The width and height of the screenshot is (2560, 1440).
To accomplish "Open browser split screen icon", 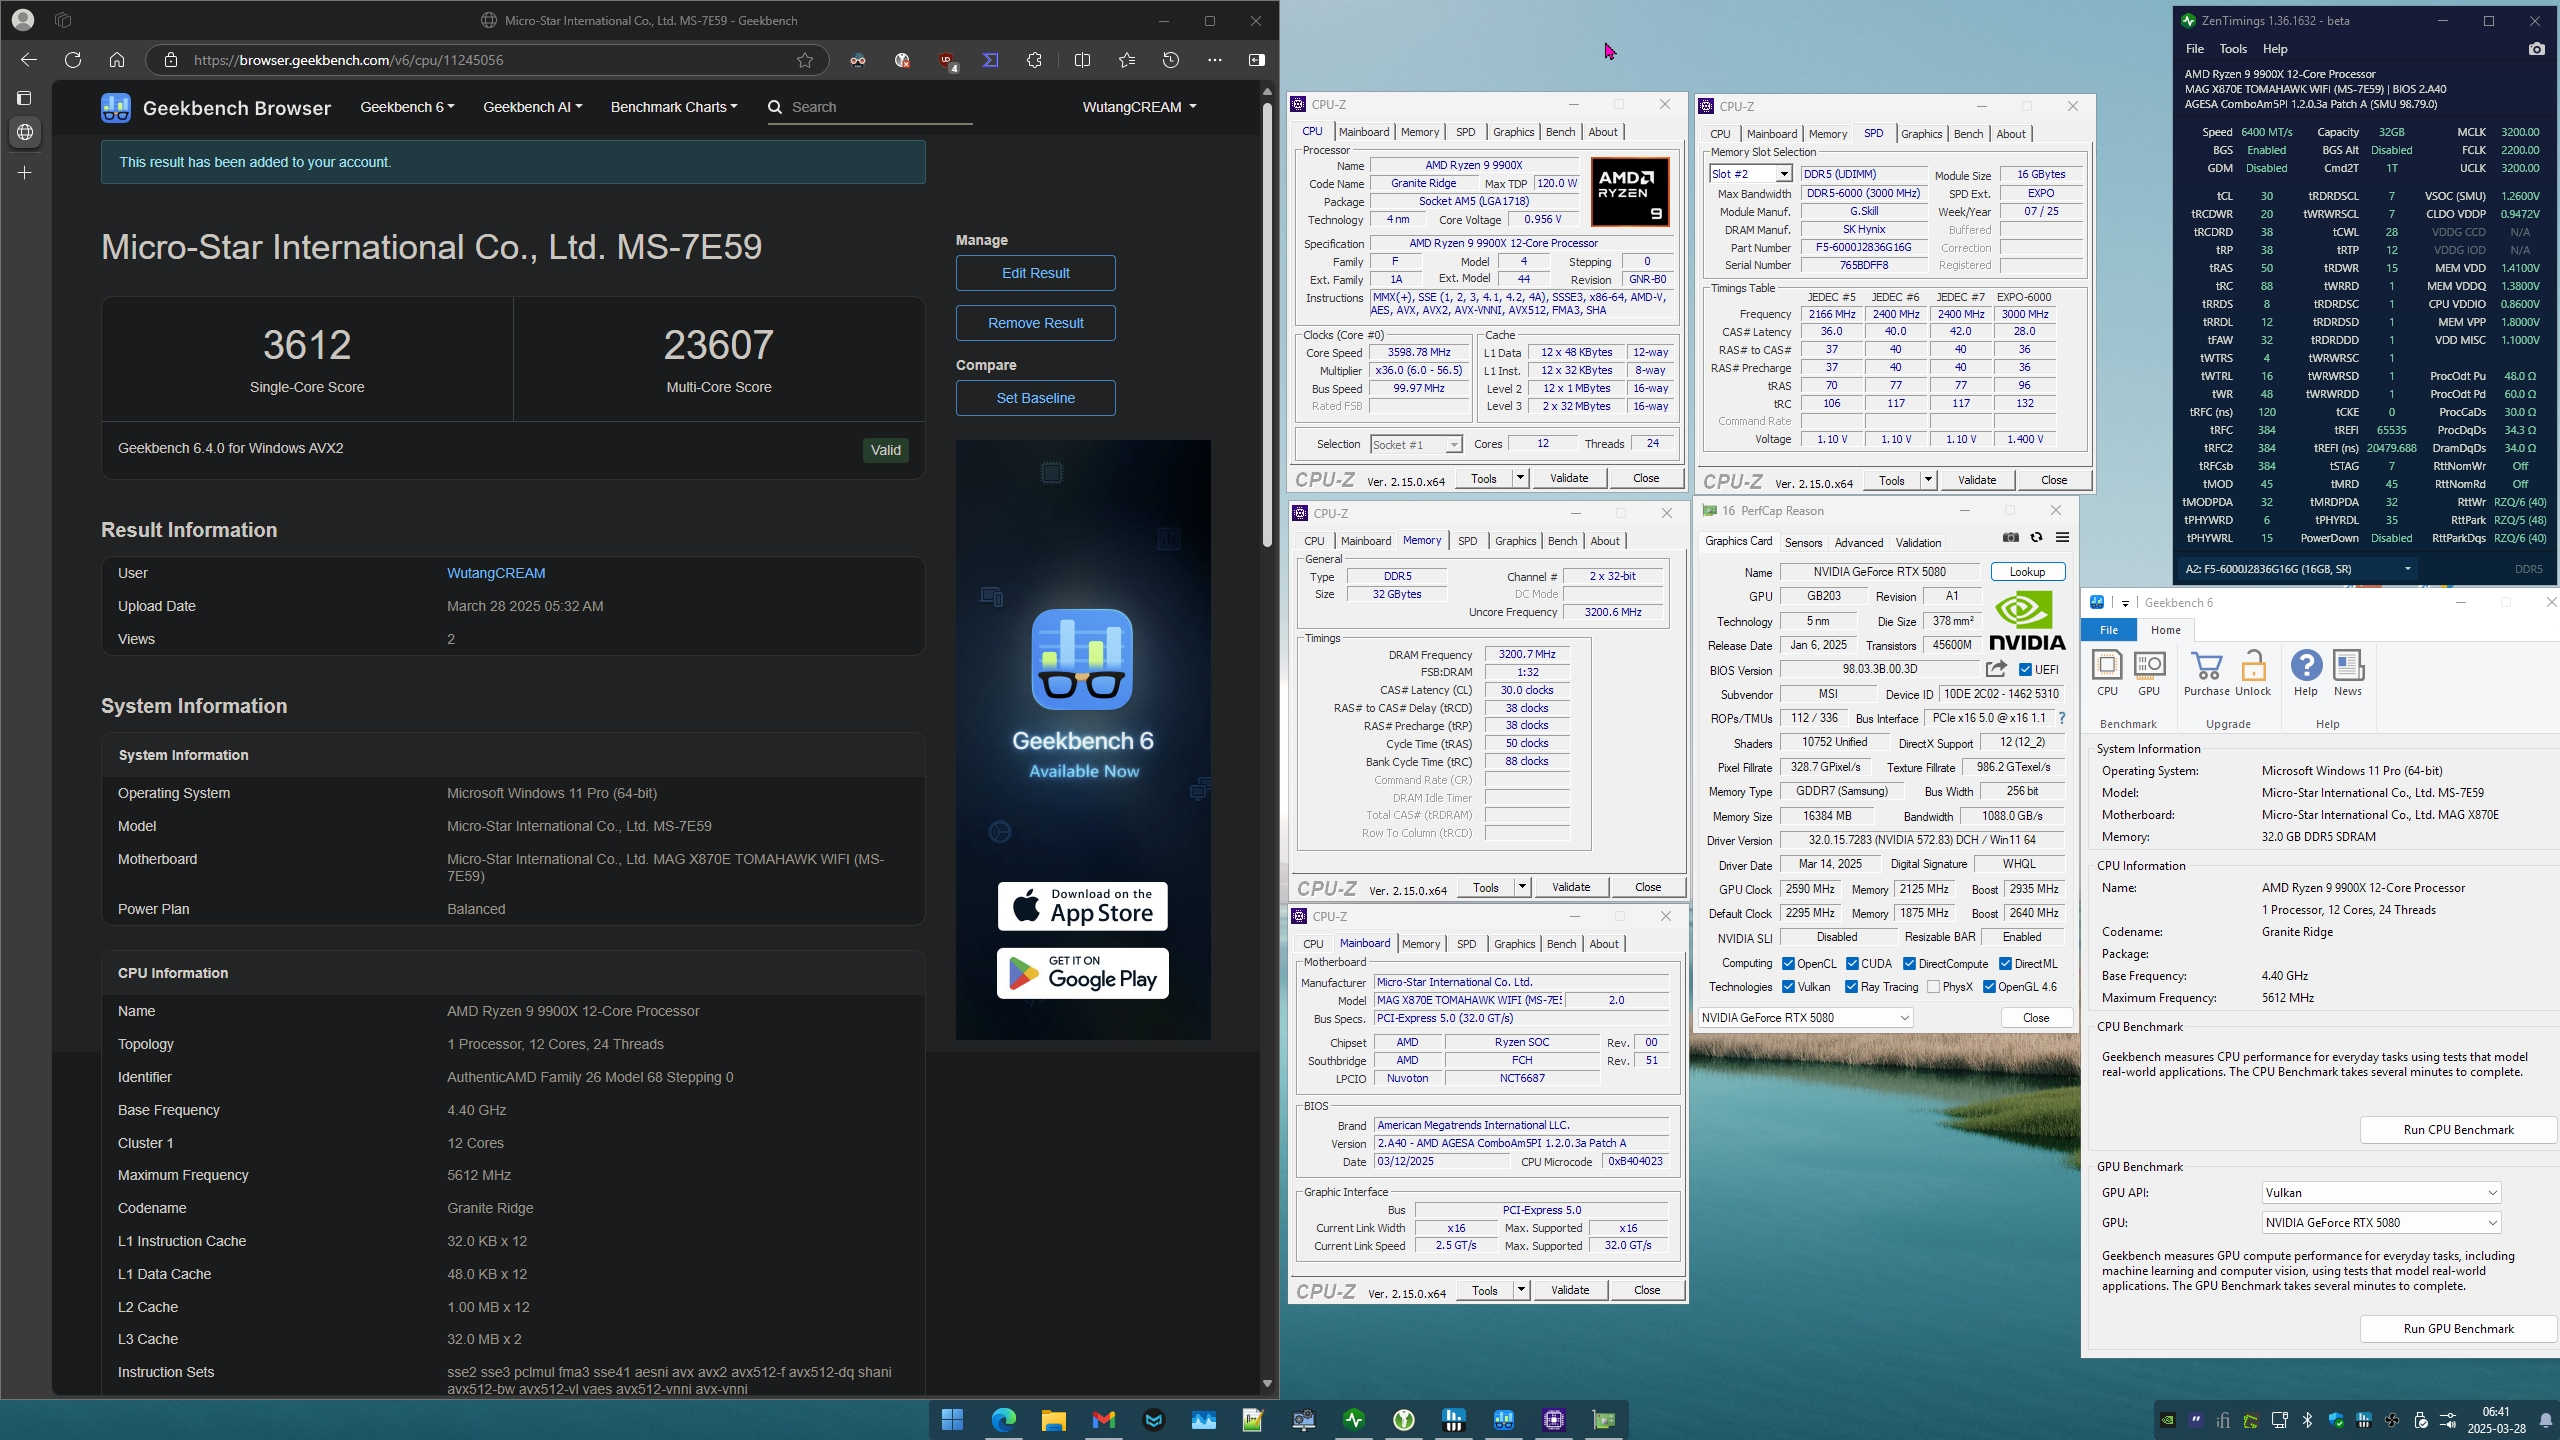I will coord(1082,60).
